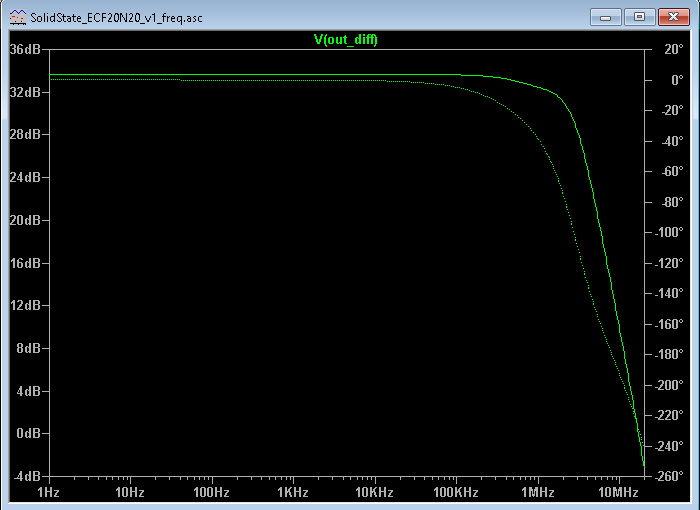Viewport: 700px width, 510px height.
Task: Click the -120° phase axis label
Action: click(670, 262)
